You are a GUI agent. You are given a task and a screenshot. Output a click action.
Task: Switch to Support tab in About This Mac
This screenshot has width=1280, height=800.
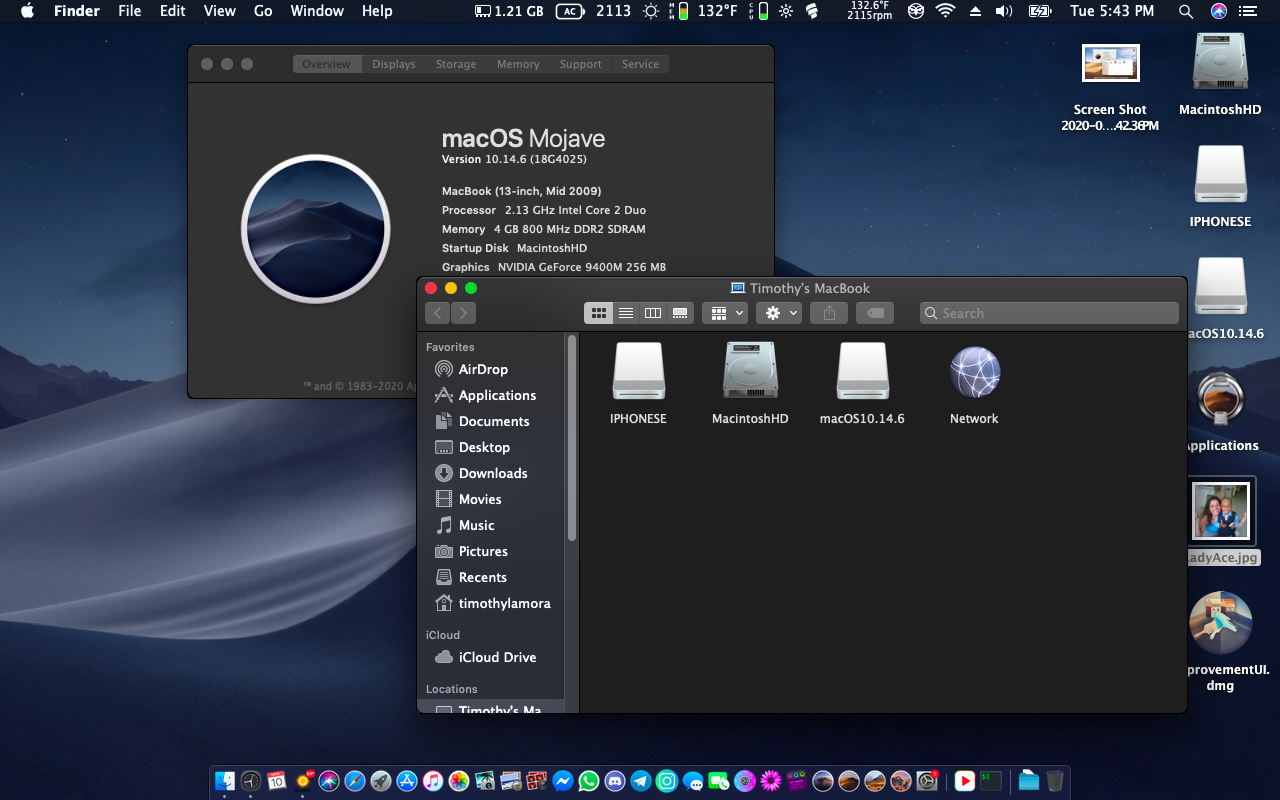581,64
